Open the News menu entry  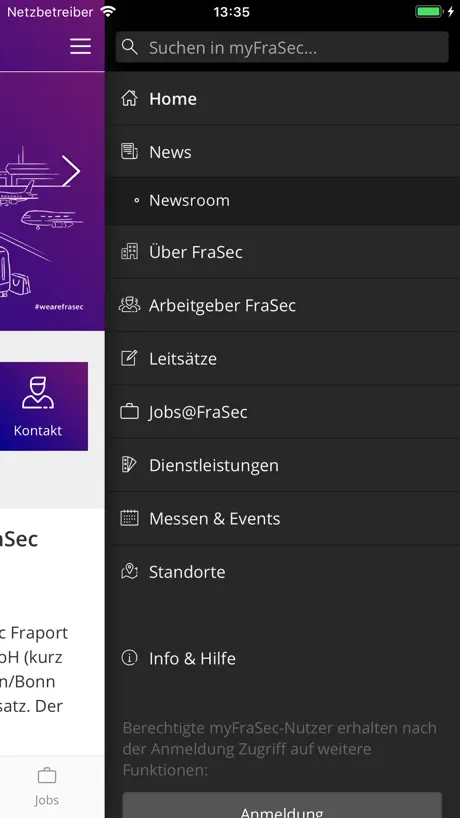pyautogui.click(x=282, y=152)
